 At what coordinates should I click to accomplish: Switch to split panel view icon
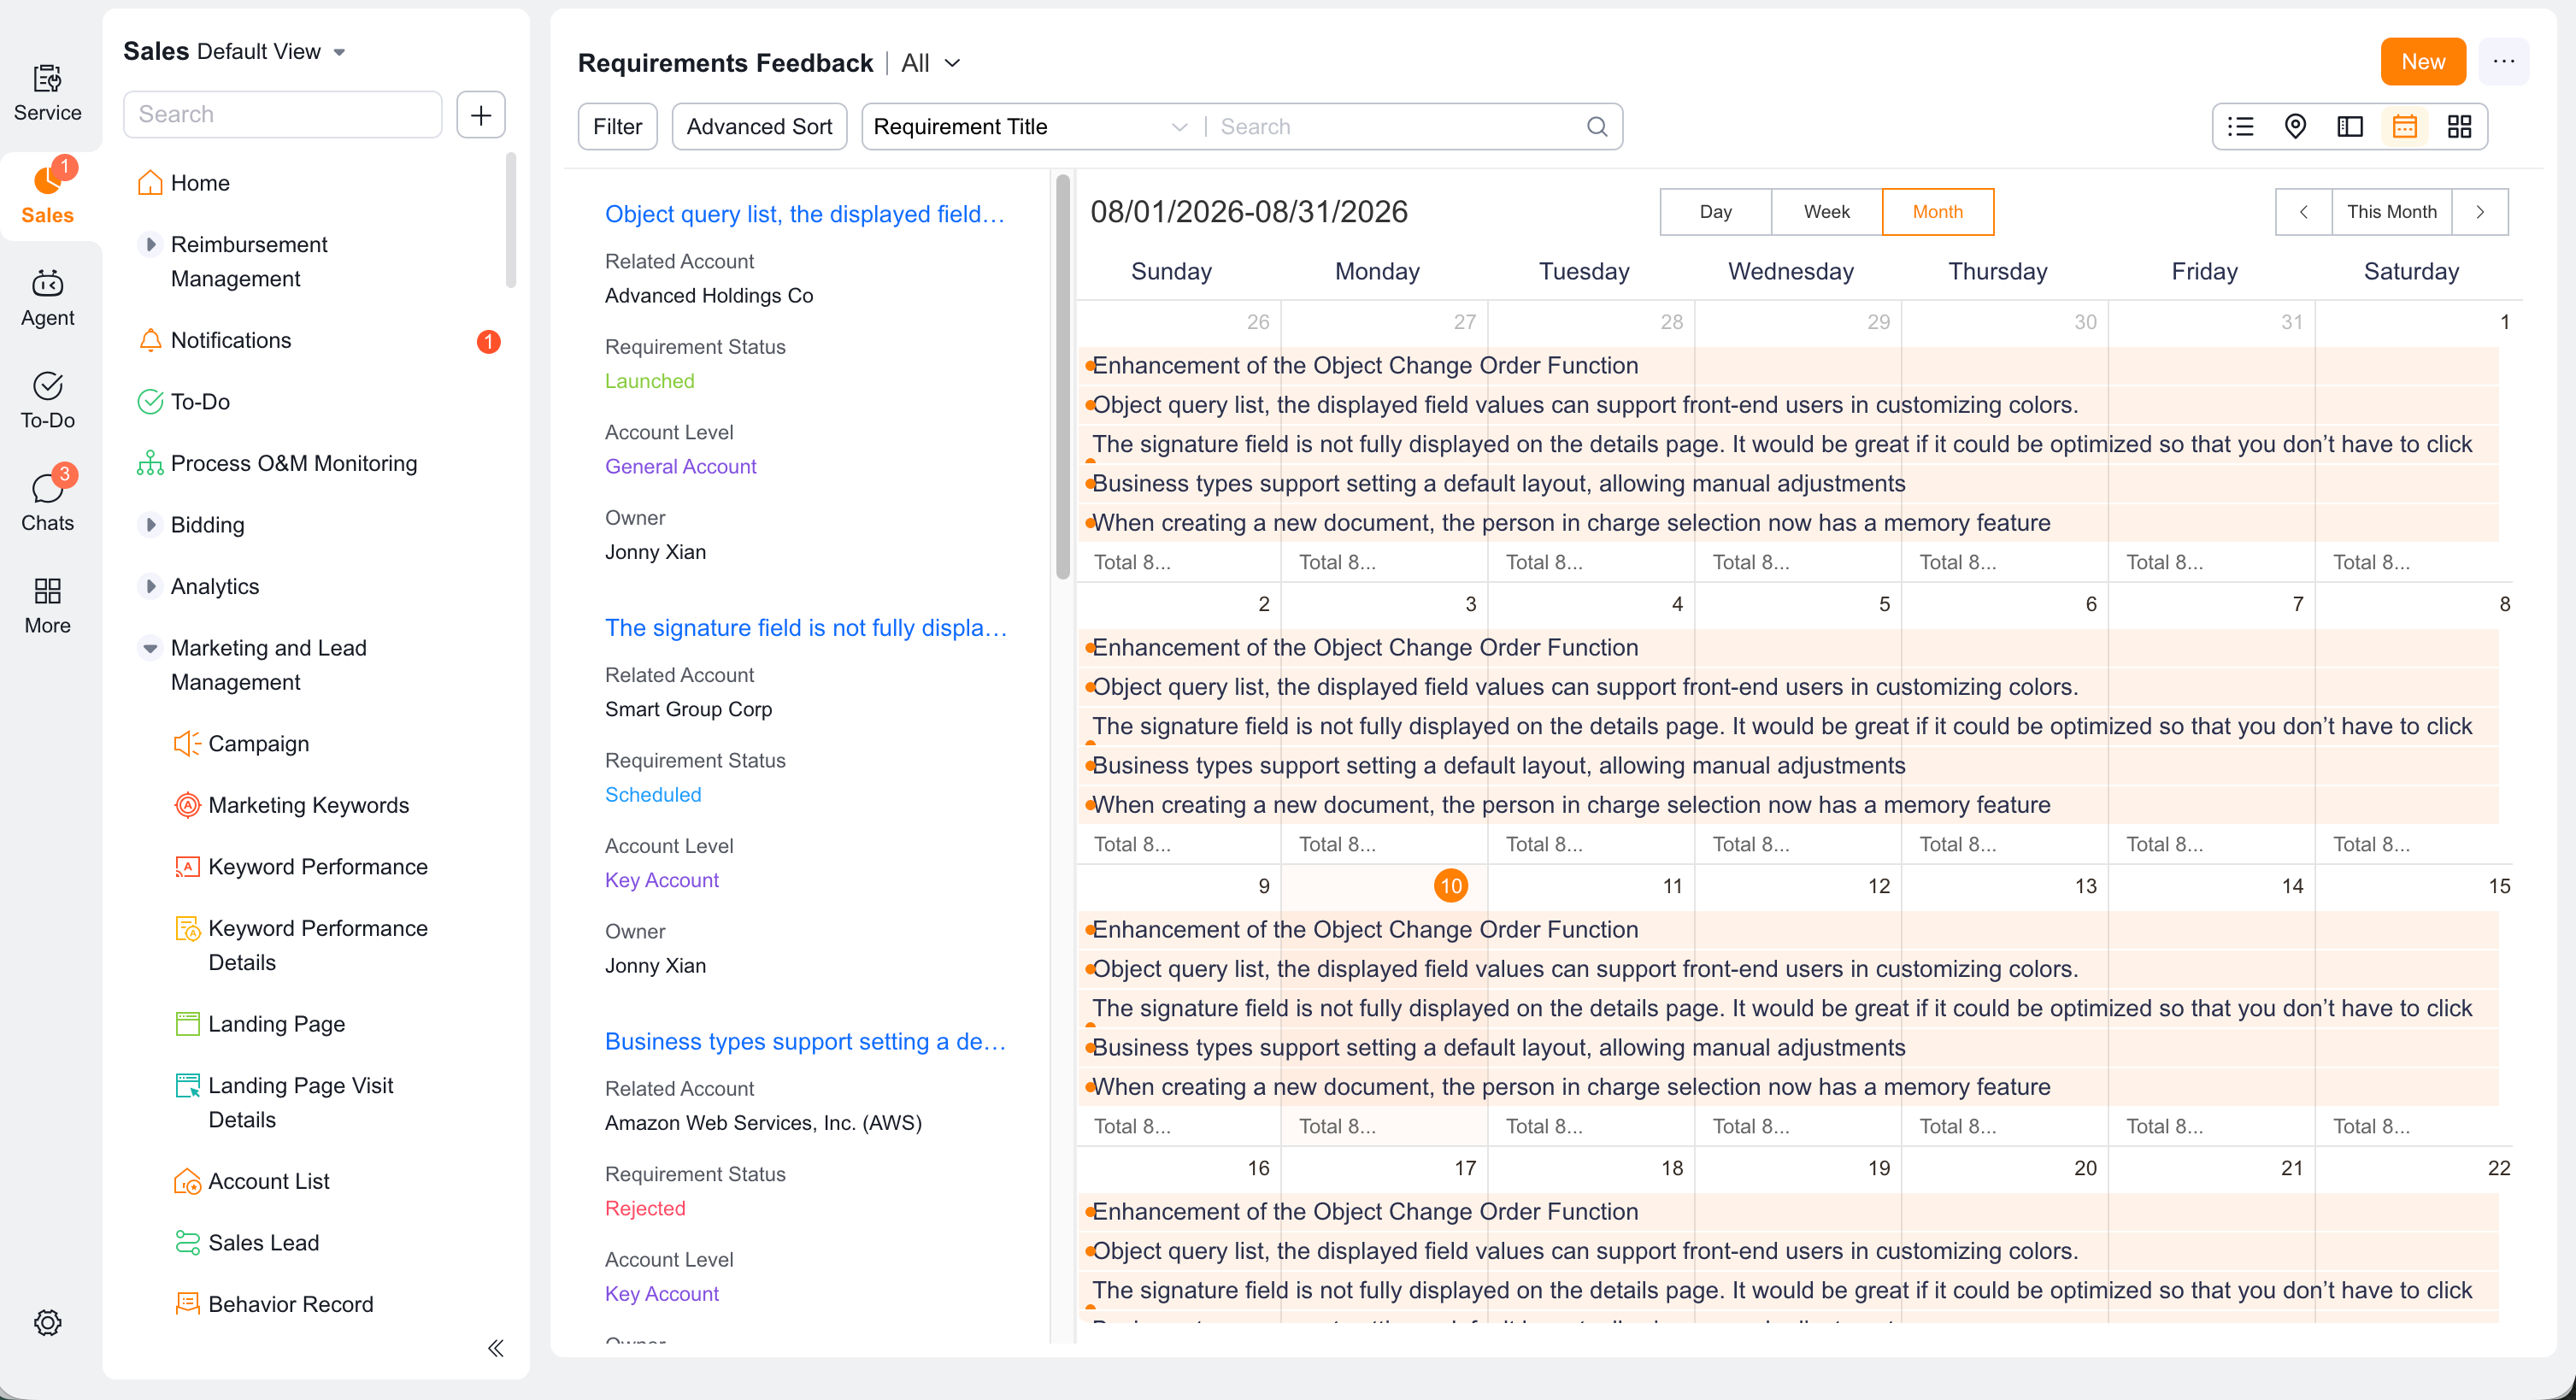[2350, 126]
